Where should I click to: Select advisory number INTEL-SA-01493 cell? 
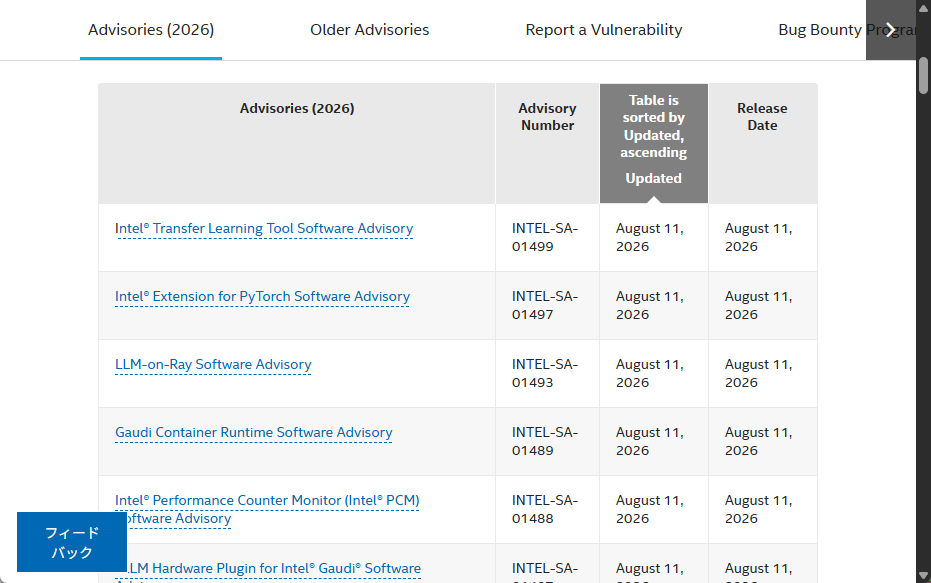click(x=547, y=373)
